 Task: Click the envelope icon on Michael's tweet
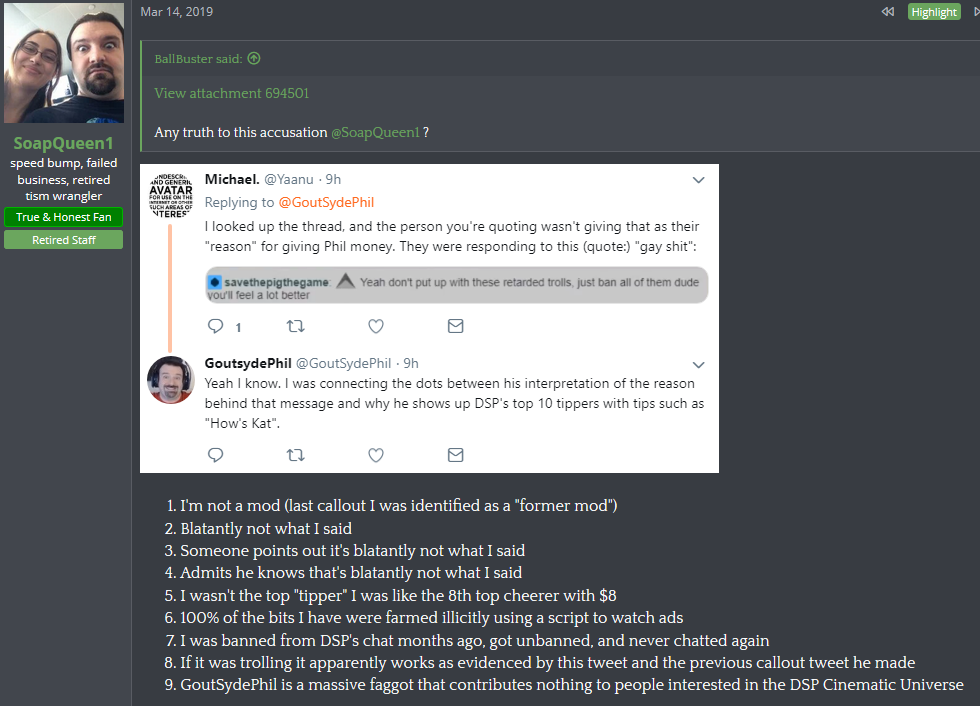pyautogui.click(x=456, y=326)
